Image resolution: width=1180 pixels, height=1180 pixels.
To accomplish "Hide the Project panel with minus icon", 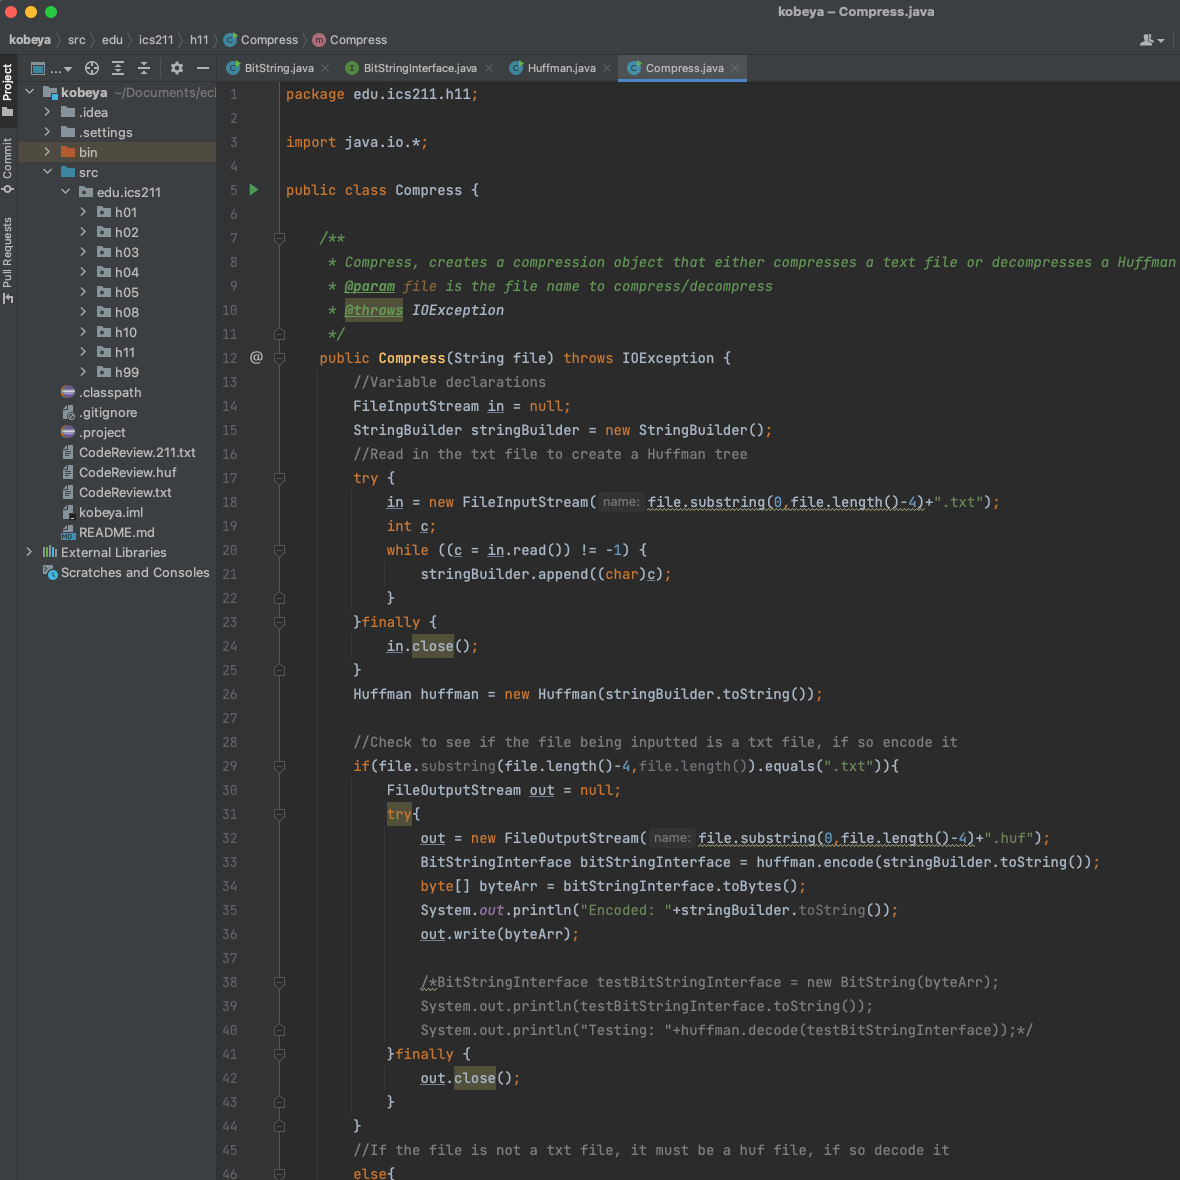I will point(203,68).
